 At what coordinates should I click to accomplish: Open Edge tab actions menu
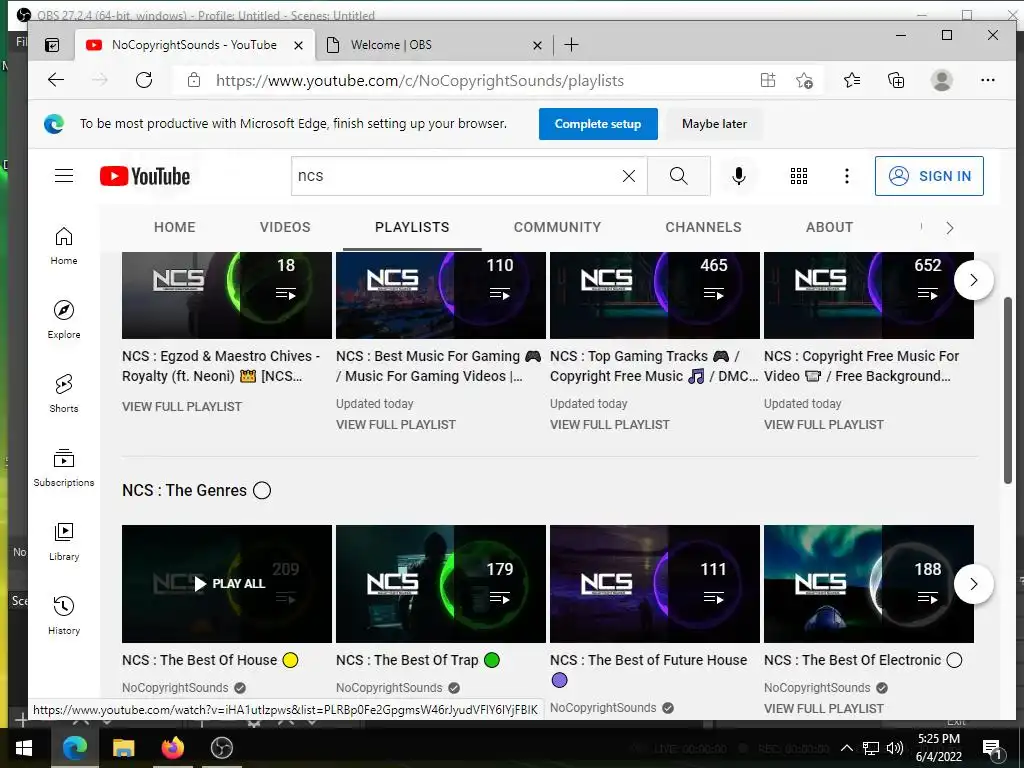point(52,45)
